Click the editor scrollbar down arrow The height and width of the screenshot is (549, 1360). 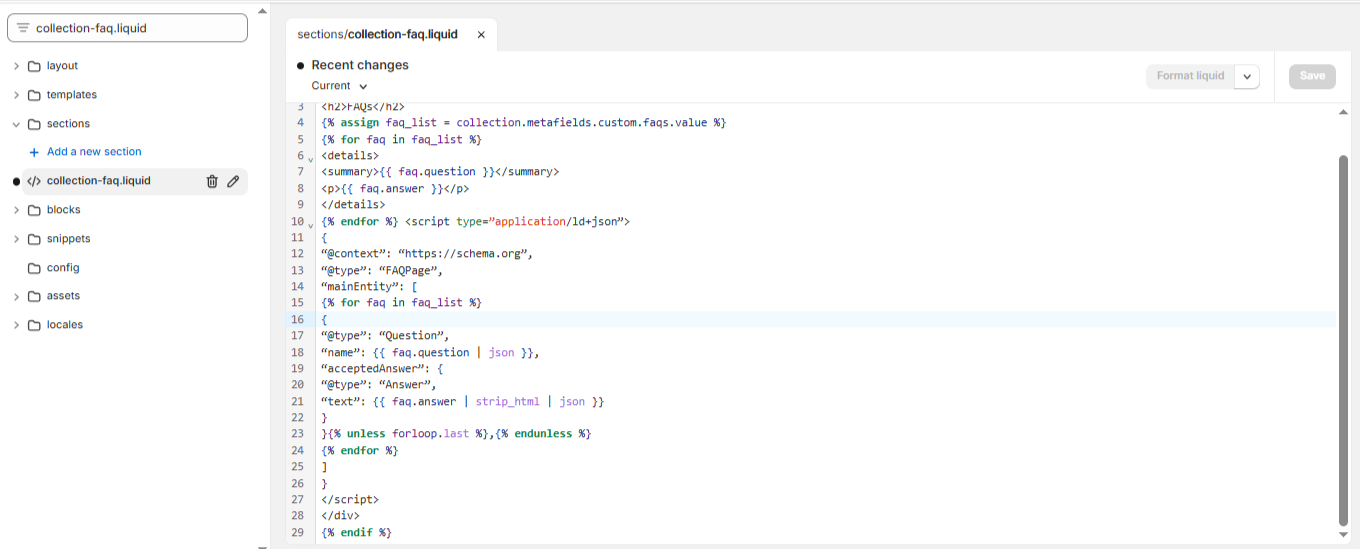(1343, 536)
